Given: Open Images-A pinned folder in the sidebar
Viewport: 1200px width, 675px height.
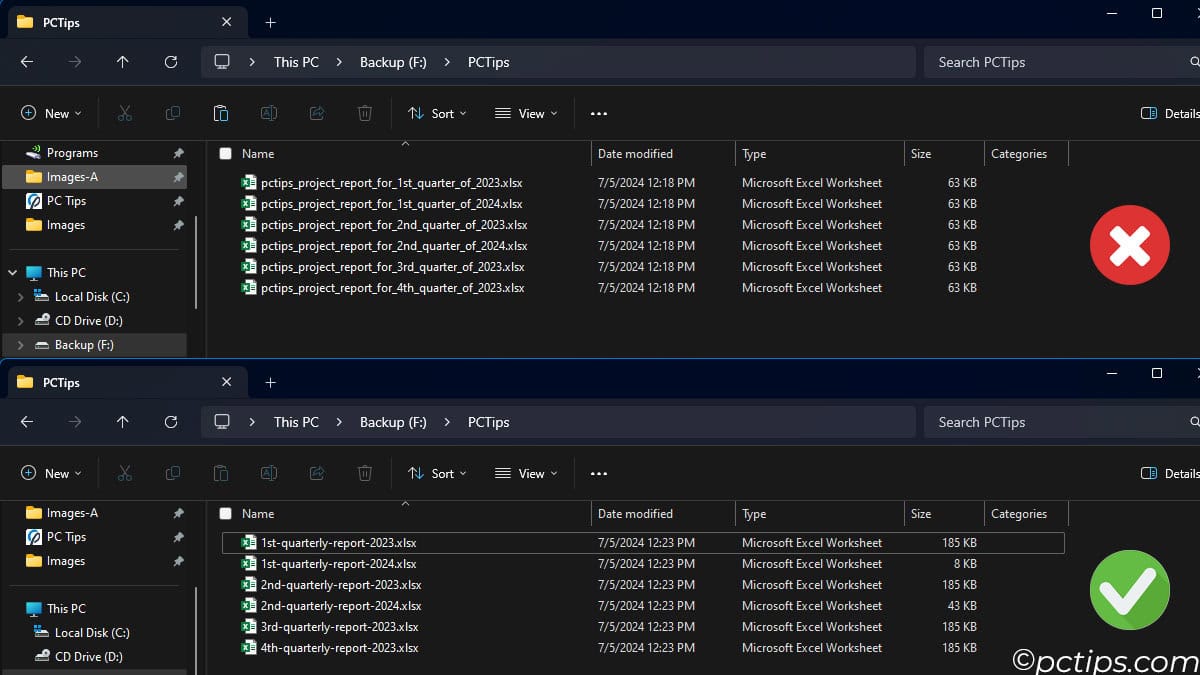Looking at the screenshot, I should [70, 176].
